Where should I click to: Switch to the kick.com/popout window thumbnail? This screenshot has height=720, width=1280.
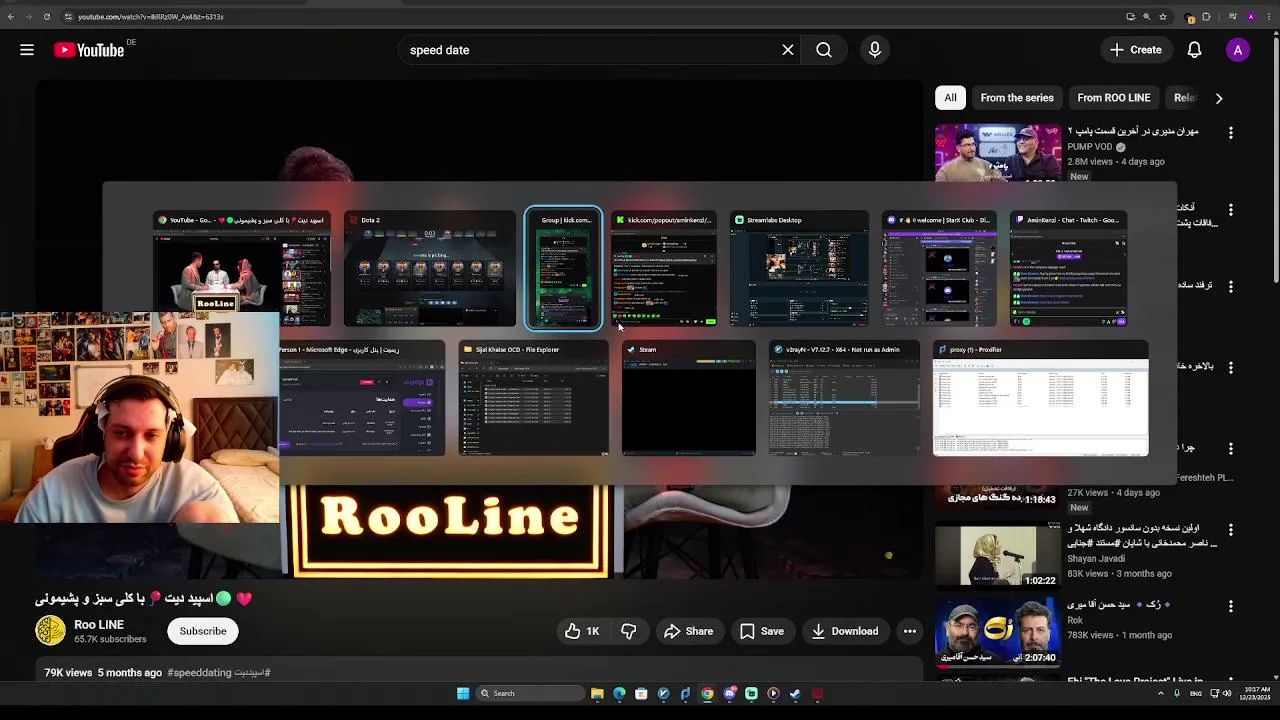coord(664,268)
